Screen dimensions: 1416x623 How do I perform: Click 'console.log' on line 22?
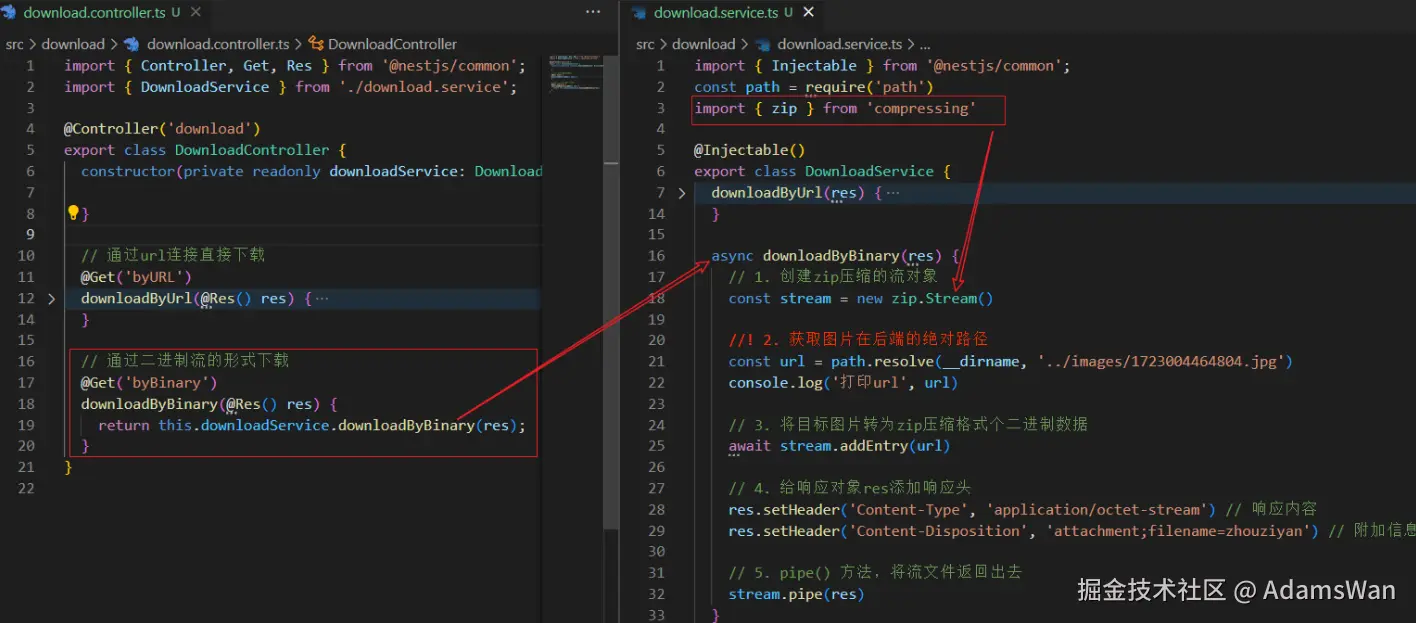775,383
